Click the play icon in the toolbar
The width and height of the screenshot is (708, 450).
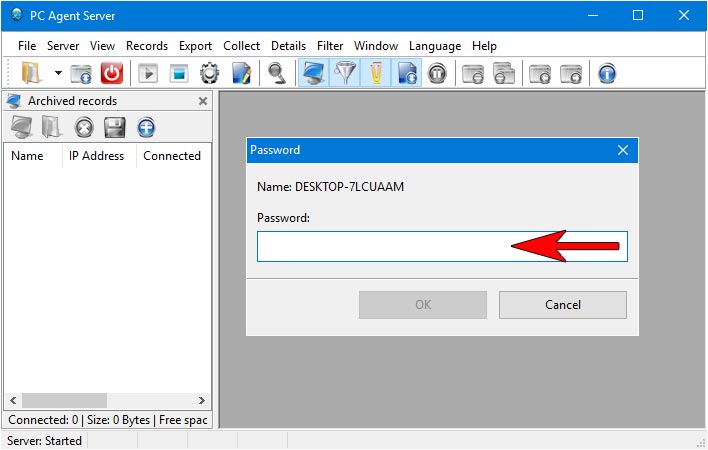[x=148, y=73]
